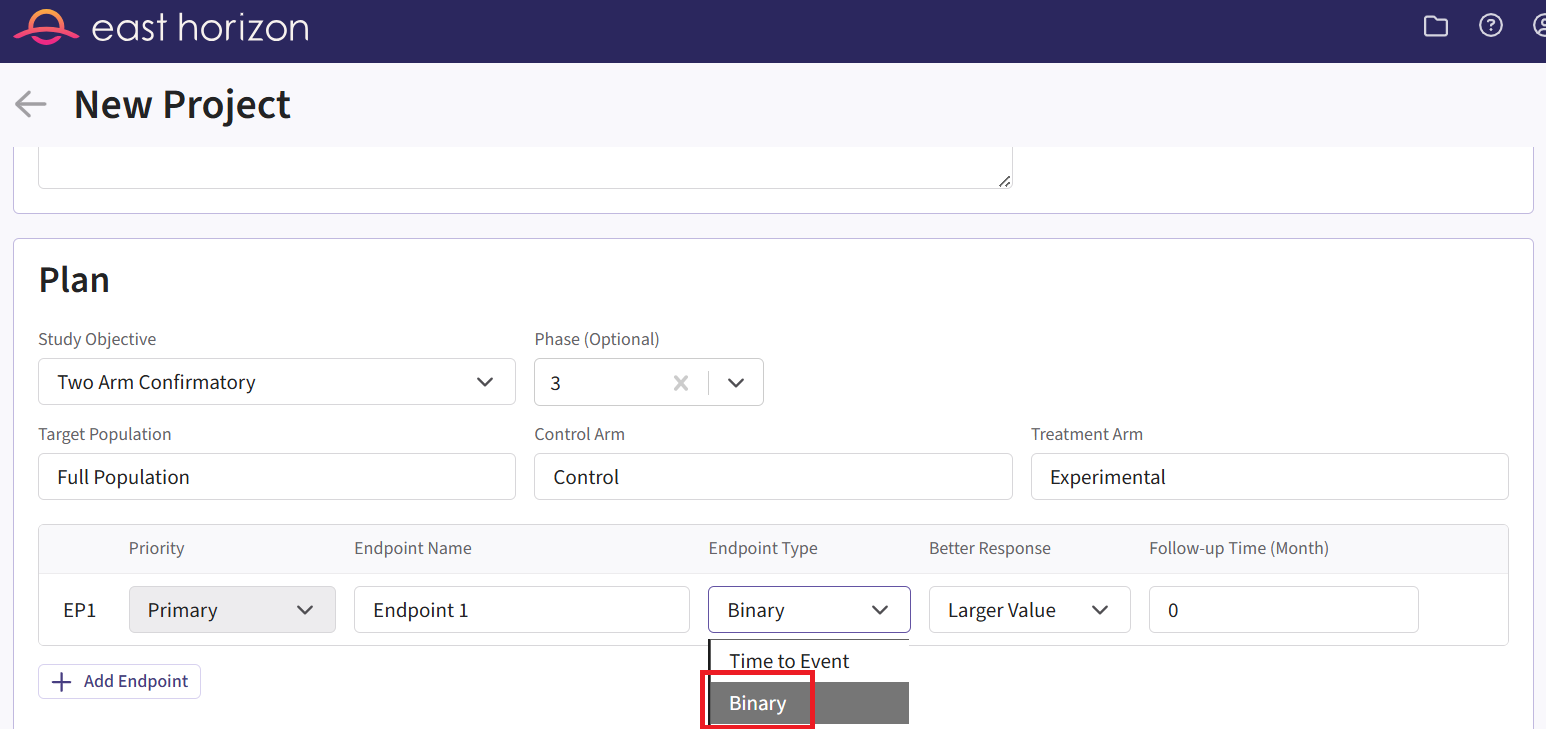Click the Add Endpoint button
1546x729 pixels.
coord(120,682)
